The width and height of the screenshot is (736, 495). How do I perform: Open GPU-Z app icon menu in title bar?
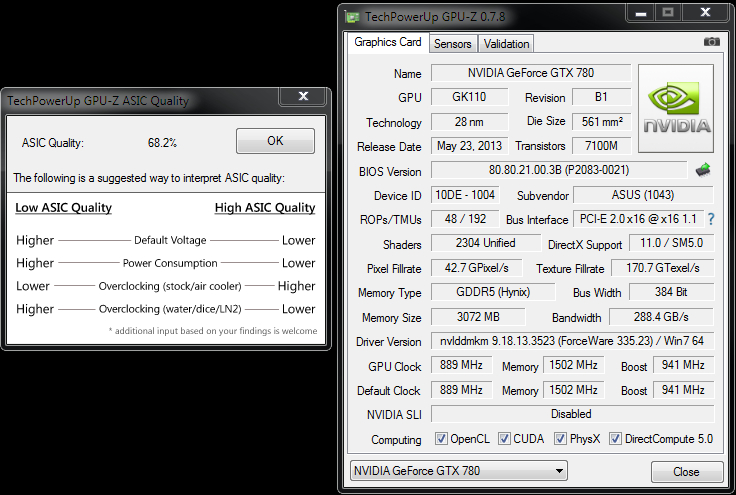[352, 17]
